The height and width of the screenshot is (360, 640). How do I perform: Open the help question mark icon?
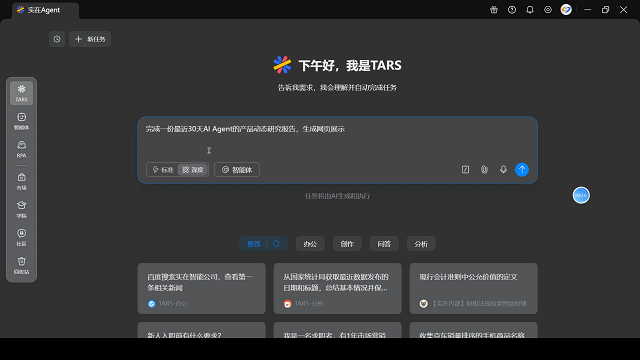click(512, 10)
